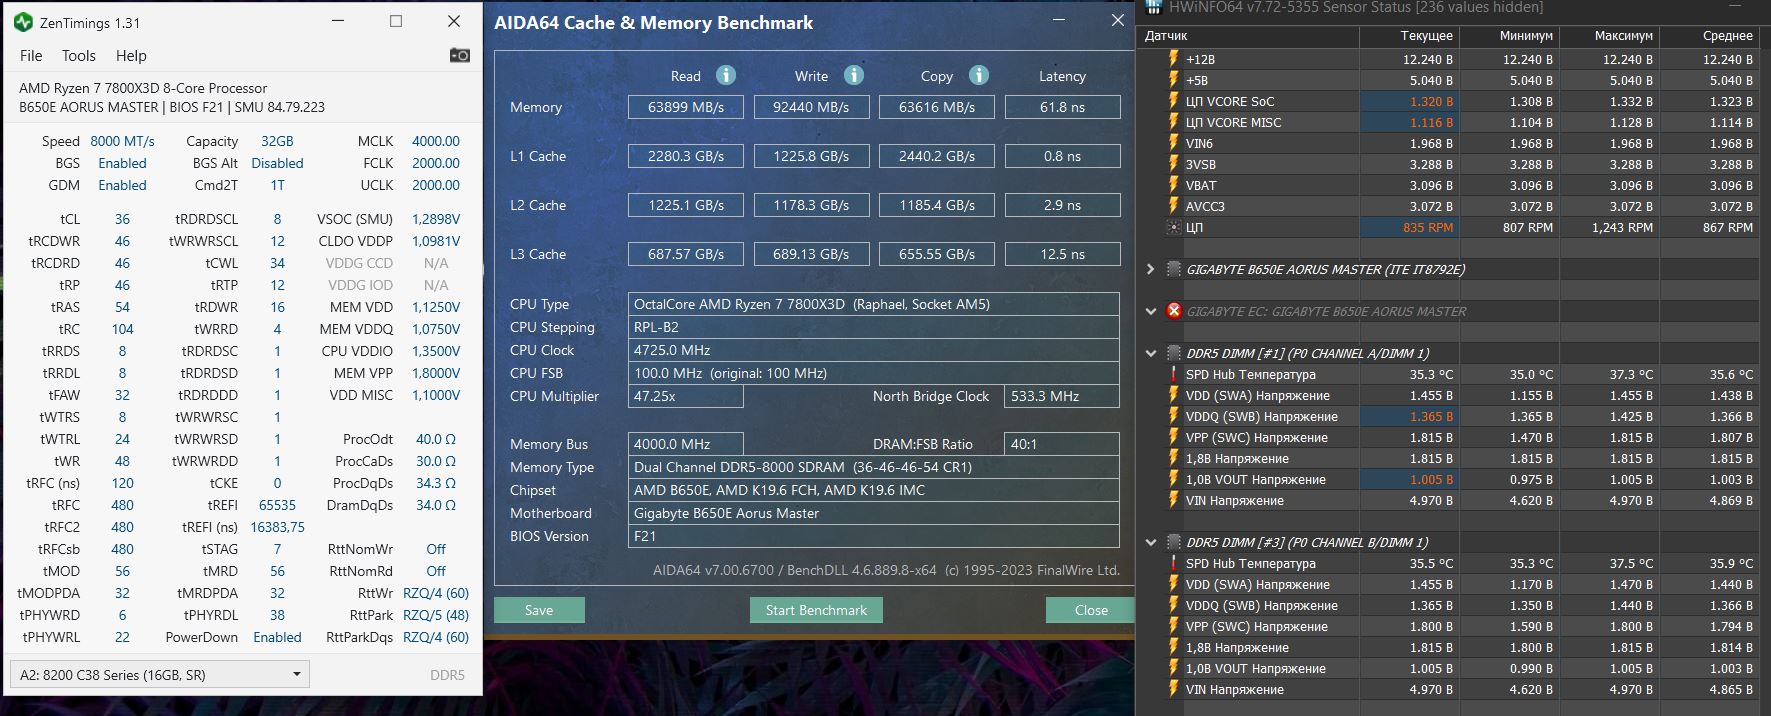This screenshot has width=1771, height=716.
Task: Click the tREFI value 65535
Action: [277, 505]
